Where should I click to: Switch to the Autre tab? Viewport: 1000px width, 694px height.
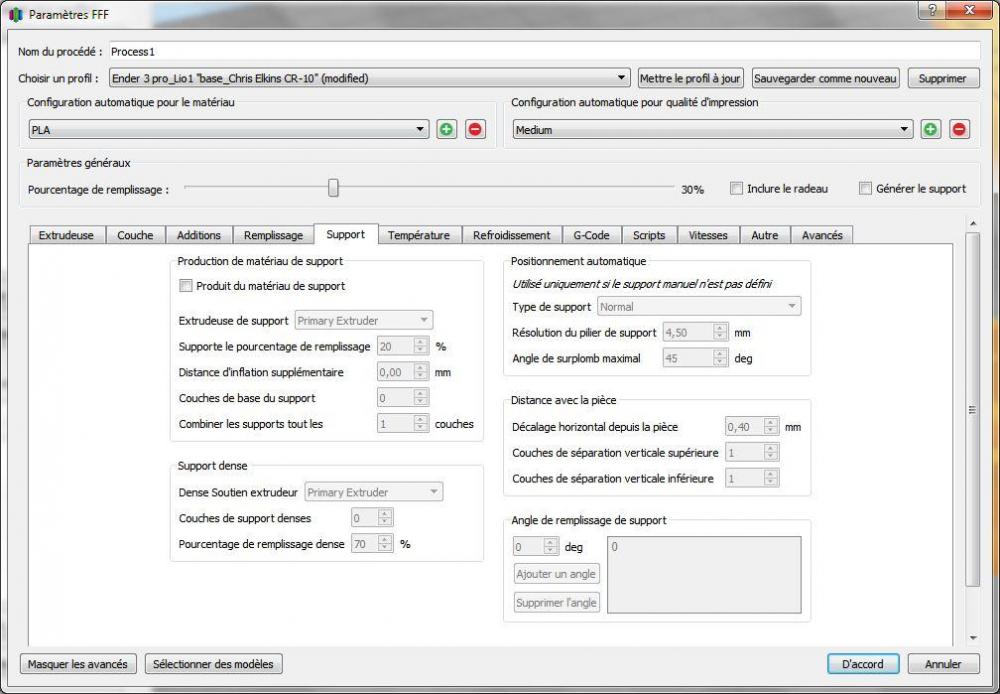tap(765, 235)
